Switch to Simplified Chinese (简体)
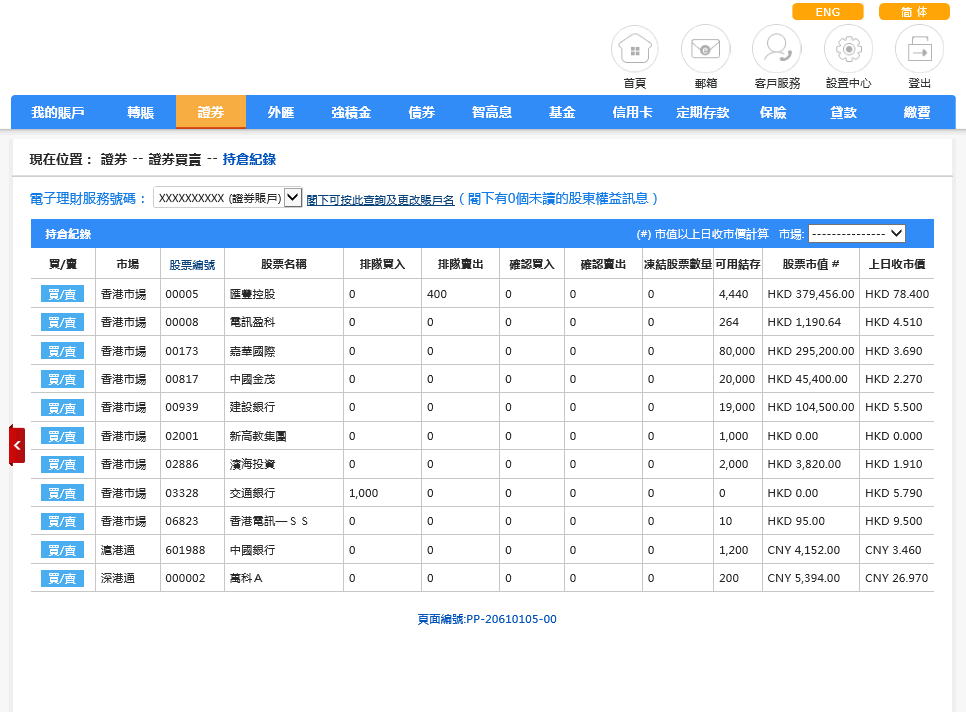Image resolution: width=966 pixels, height=712 pixels. pos(913,12)
